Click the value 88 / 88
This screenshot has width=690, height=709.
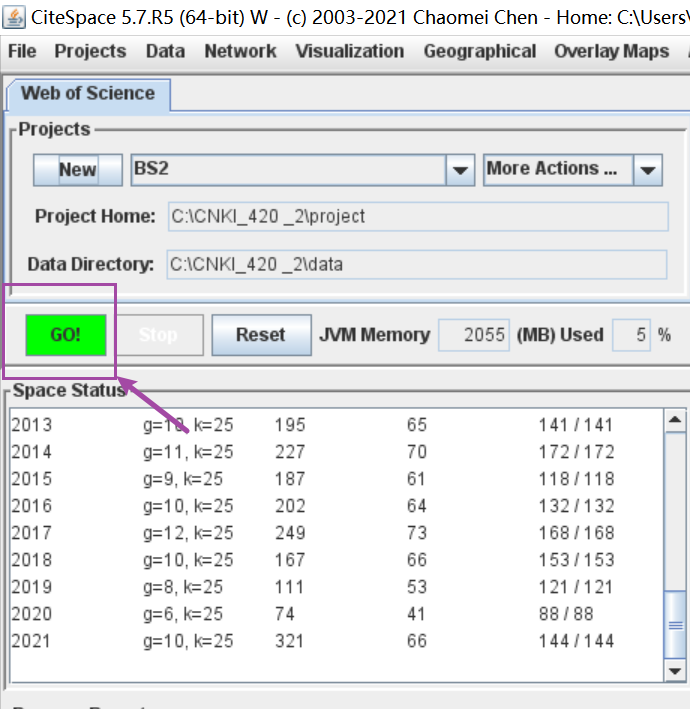point(566,614)
